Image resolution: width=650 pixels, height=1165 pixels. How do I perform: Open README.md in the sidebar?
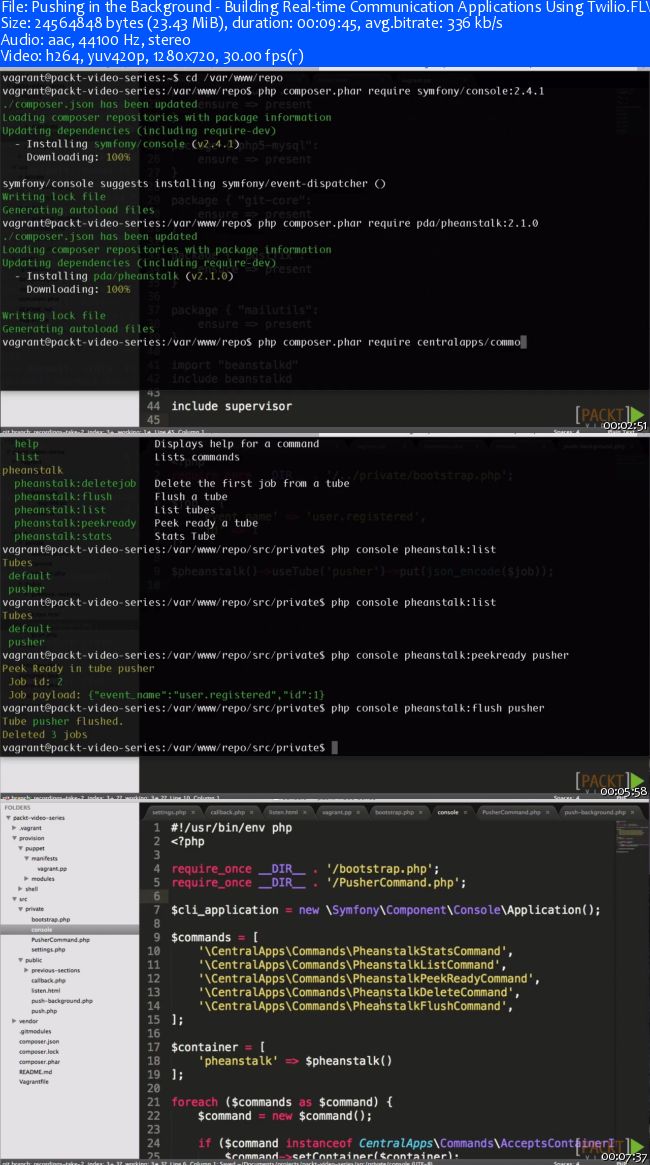pyautogui.click(x=36, y=1072)
